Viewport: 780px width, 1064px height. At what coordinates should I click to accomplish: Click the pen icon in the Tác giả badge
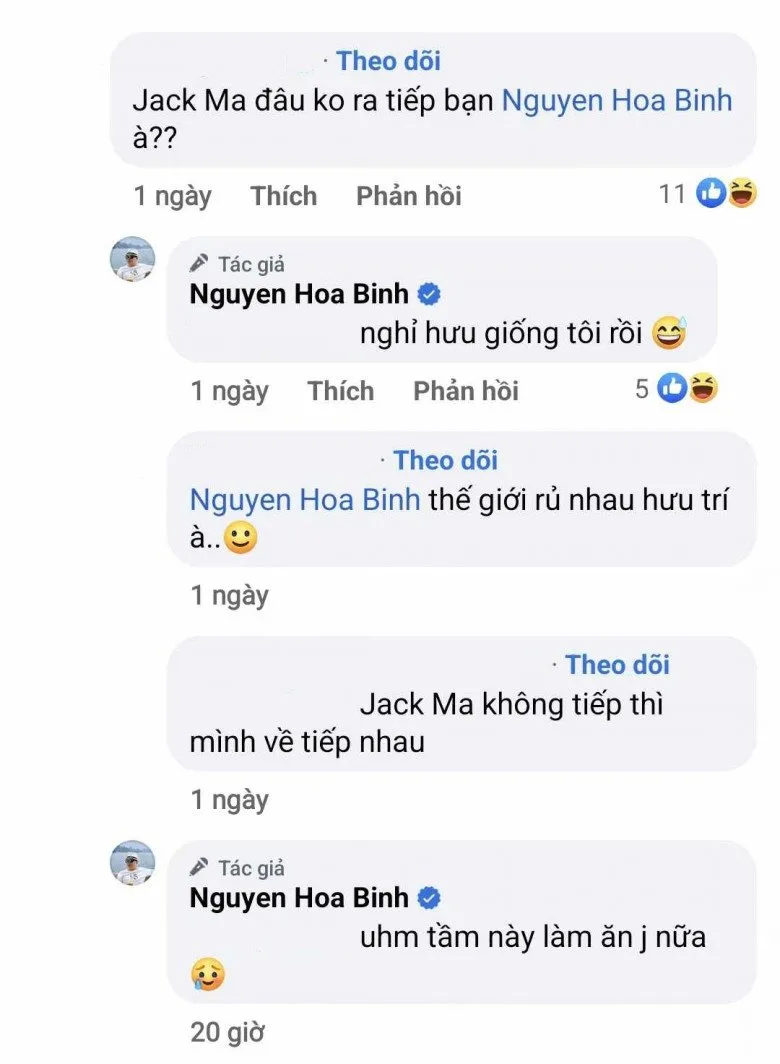[x=199, y=264]
